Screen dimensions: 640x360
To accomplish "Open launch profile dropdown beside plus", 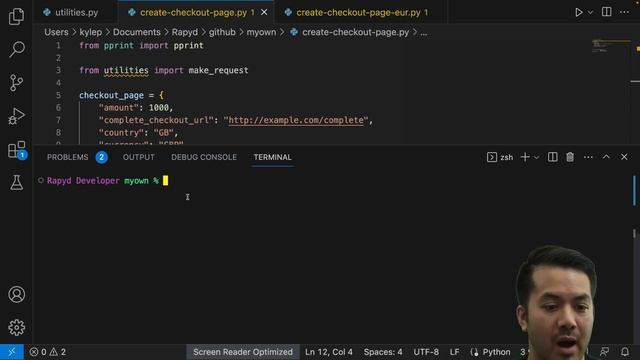I will click(537, 157).
